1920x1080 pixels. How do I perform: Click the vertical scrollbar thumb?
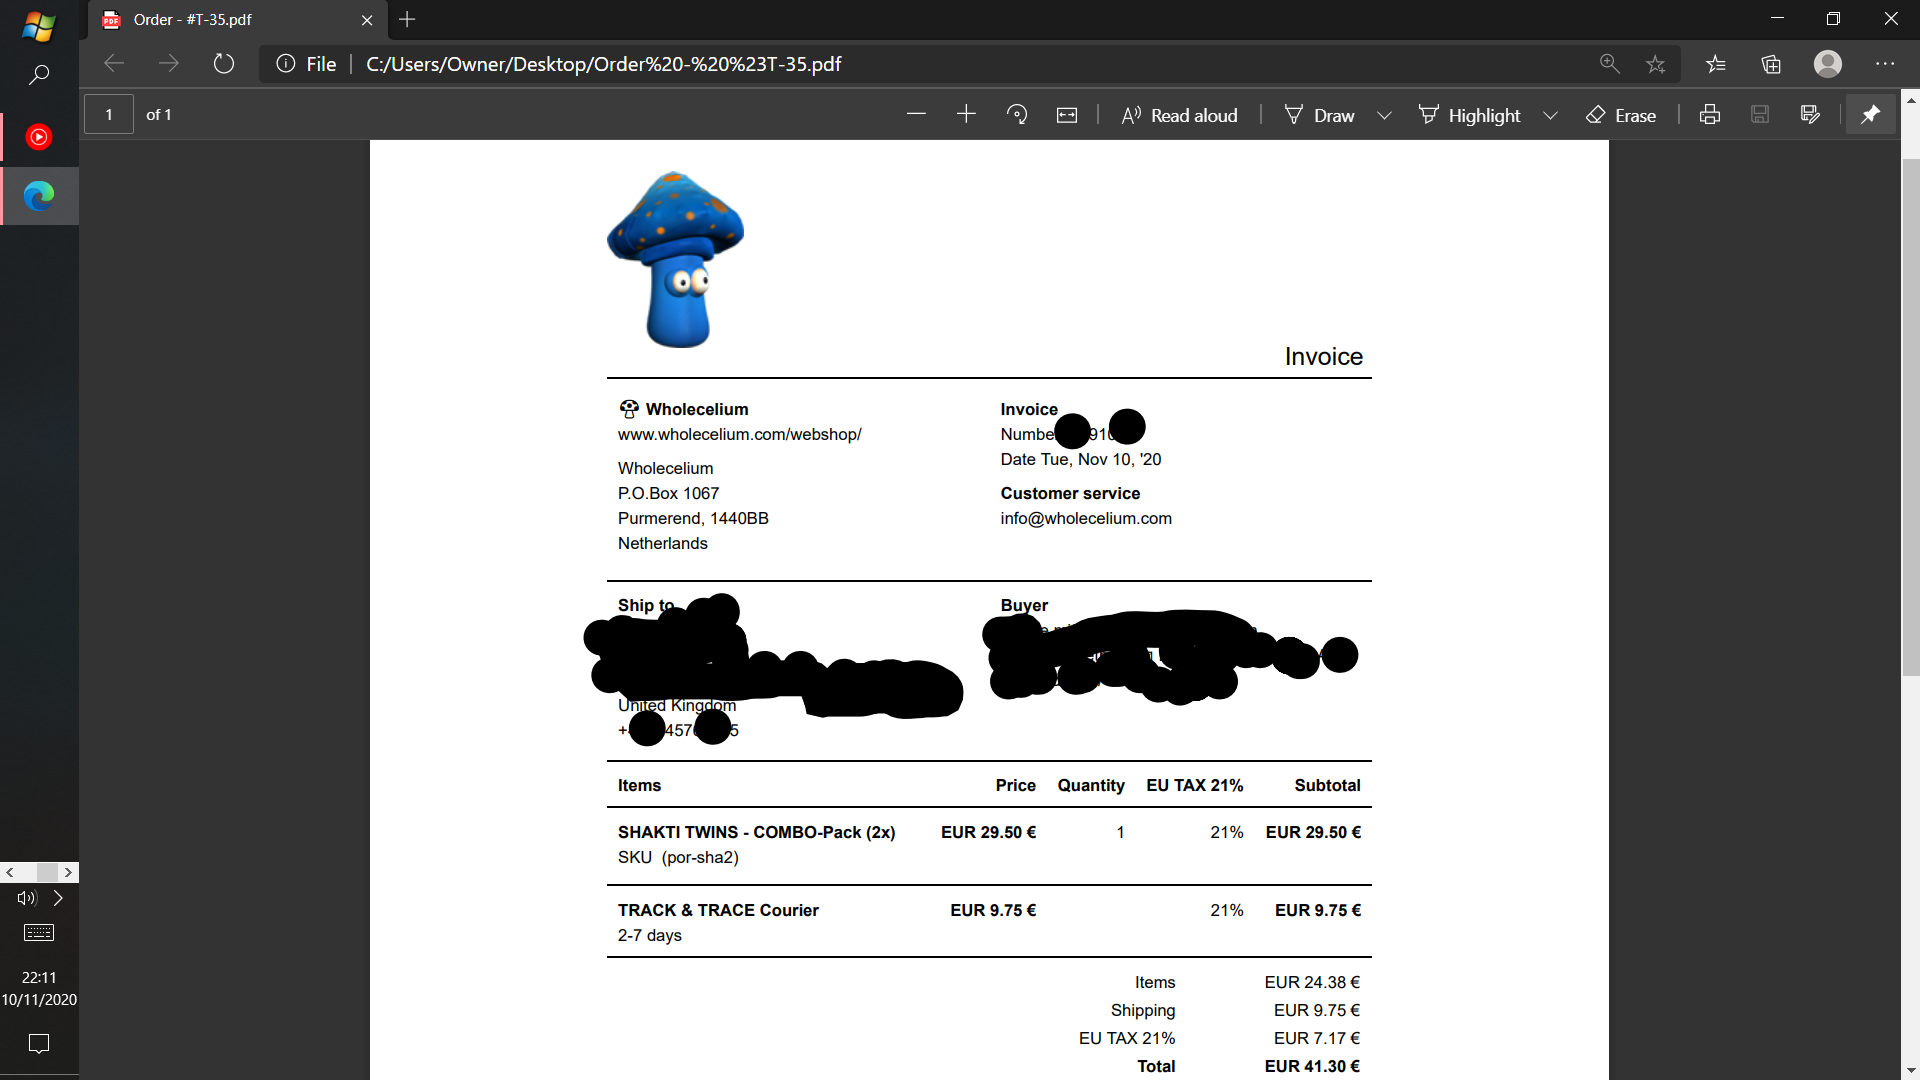tap(1911, 417)
